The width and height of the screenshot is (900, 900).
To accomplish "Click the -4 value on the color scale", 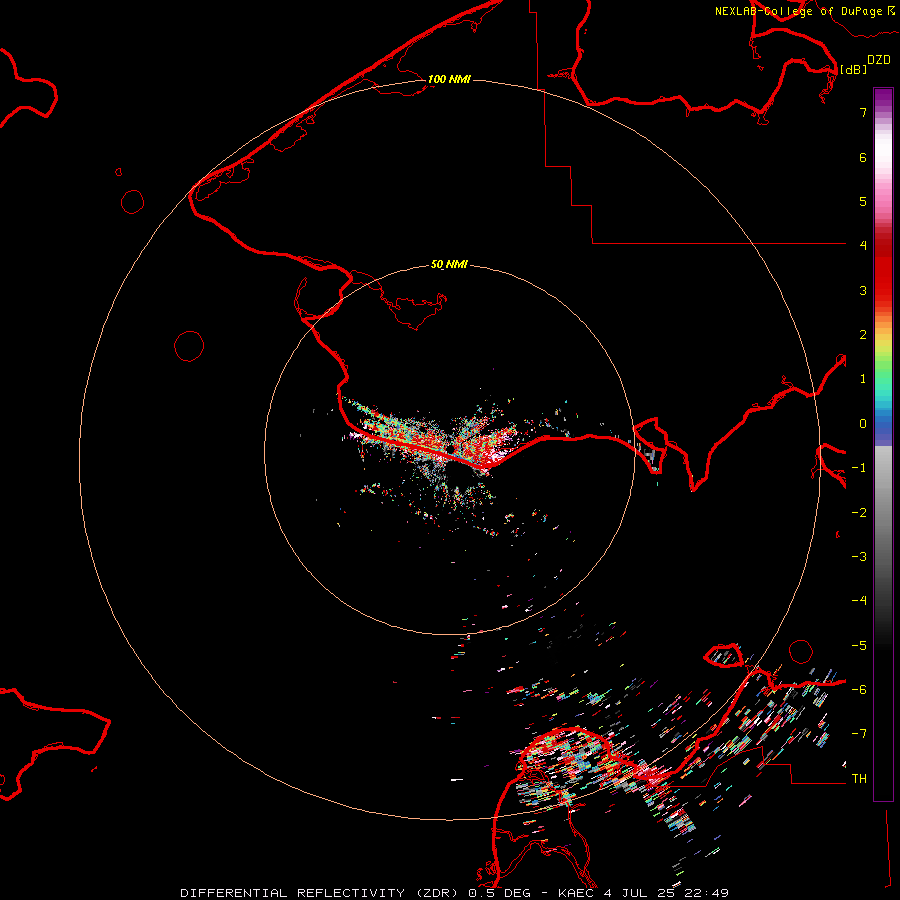I will pyautogui.click(x=859, y=601).
